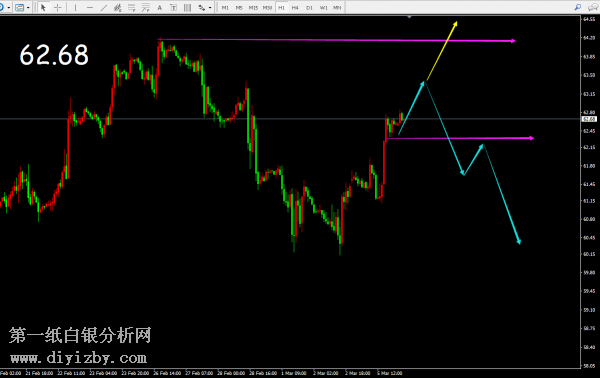Select the cursor arrow tool
The height and width of the screenshot is (378, 600).
(43, 7)
